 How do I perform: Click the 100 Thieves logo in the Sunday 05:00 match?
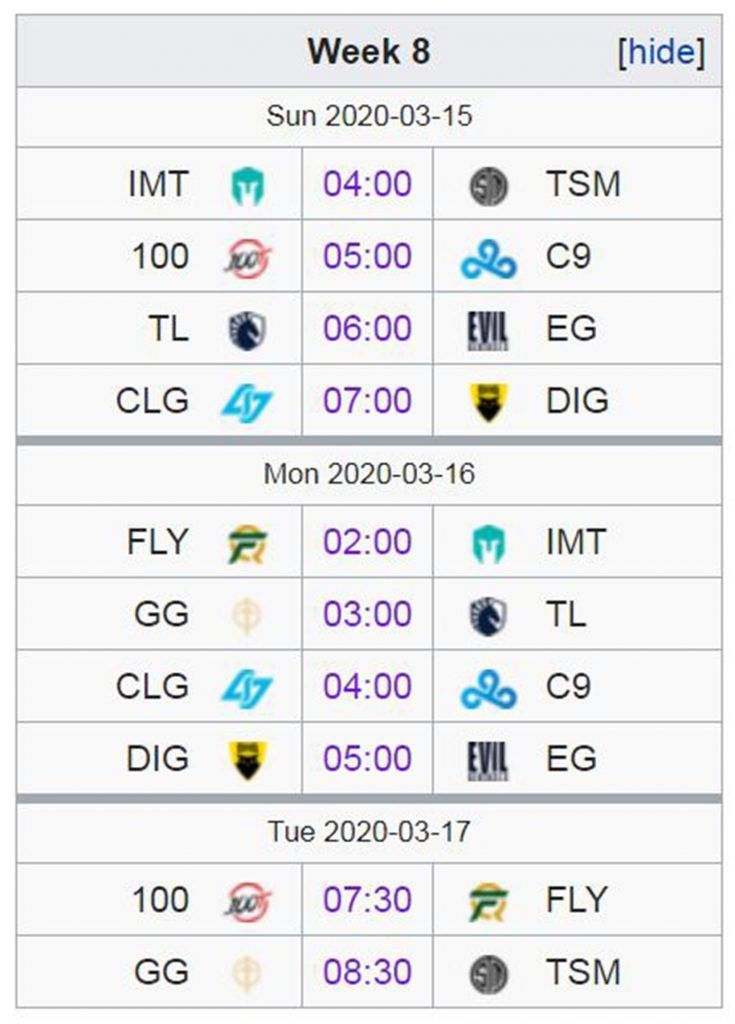(x=248, y=258)
